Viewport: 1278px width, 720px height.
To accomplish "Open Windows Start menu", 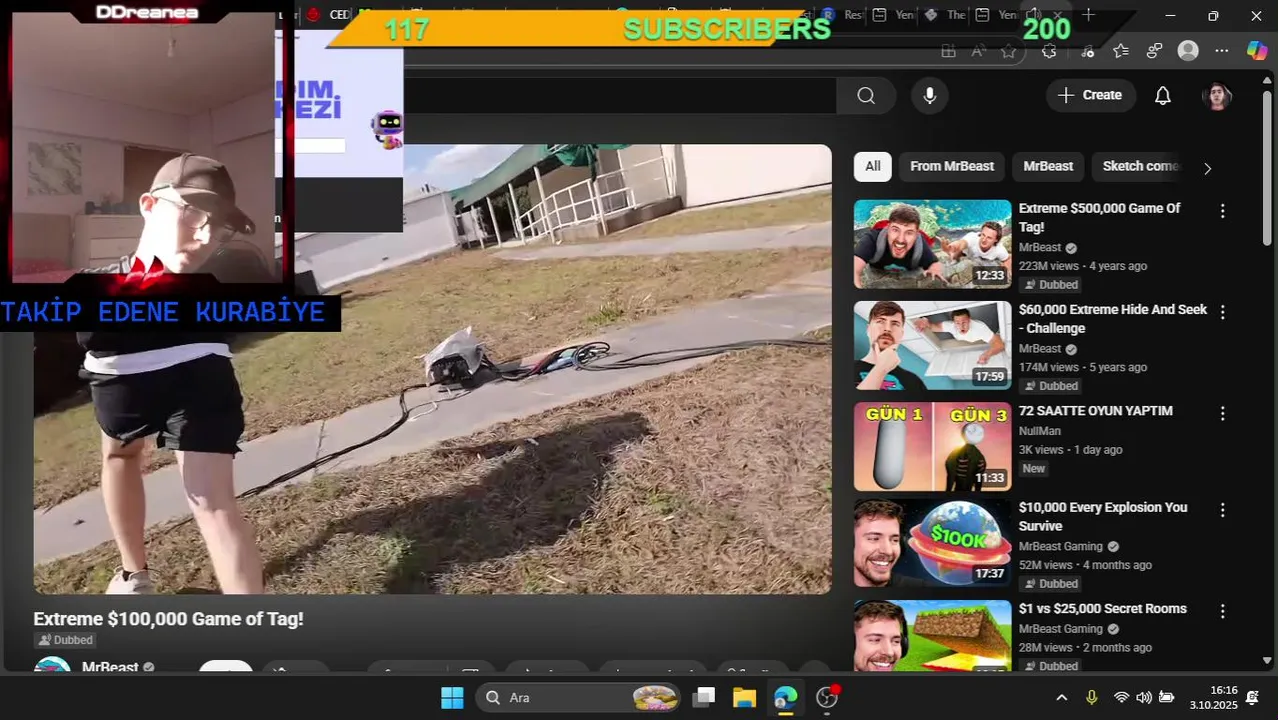I will point(452,697).
